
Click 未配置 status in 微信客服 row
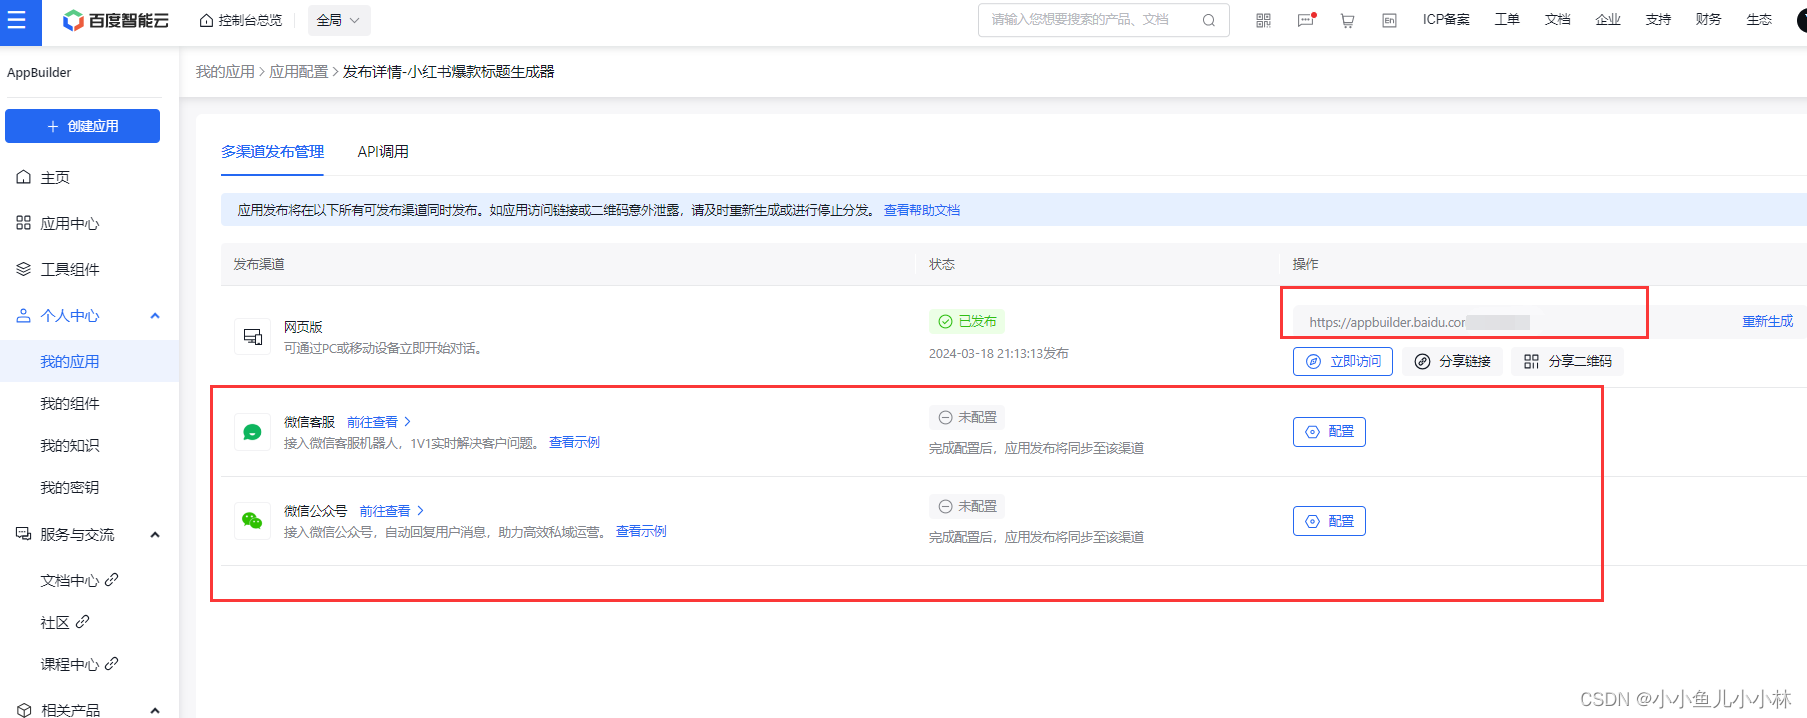pyautogui.click(x=967, y=417)
